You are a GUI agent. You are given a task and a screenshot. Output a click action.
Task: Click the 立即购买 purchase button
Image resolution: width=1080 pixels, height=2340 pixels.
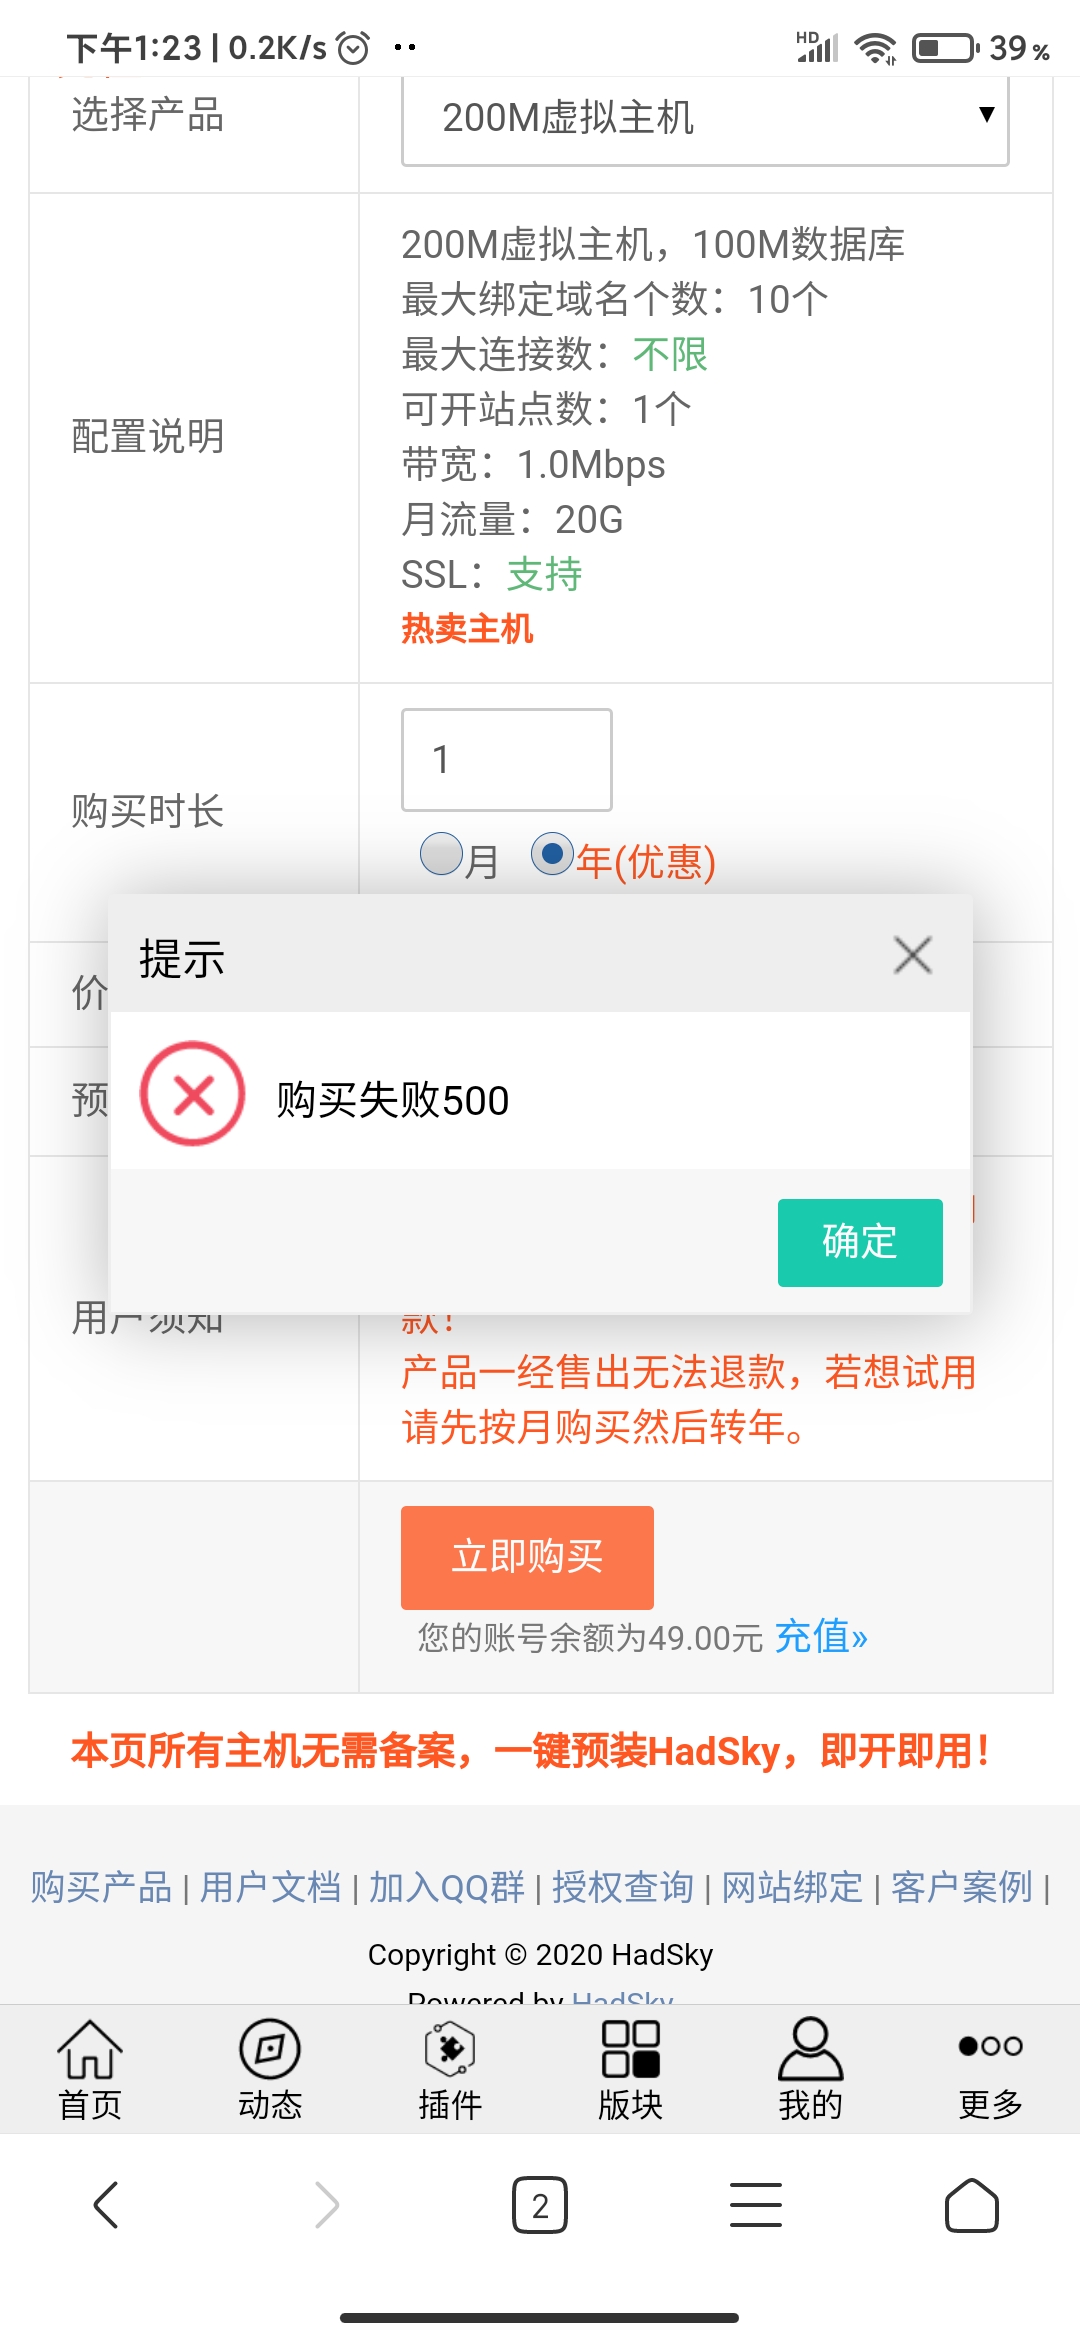(527, 1557)
